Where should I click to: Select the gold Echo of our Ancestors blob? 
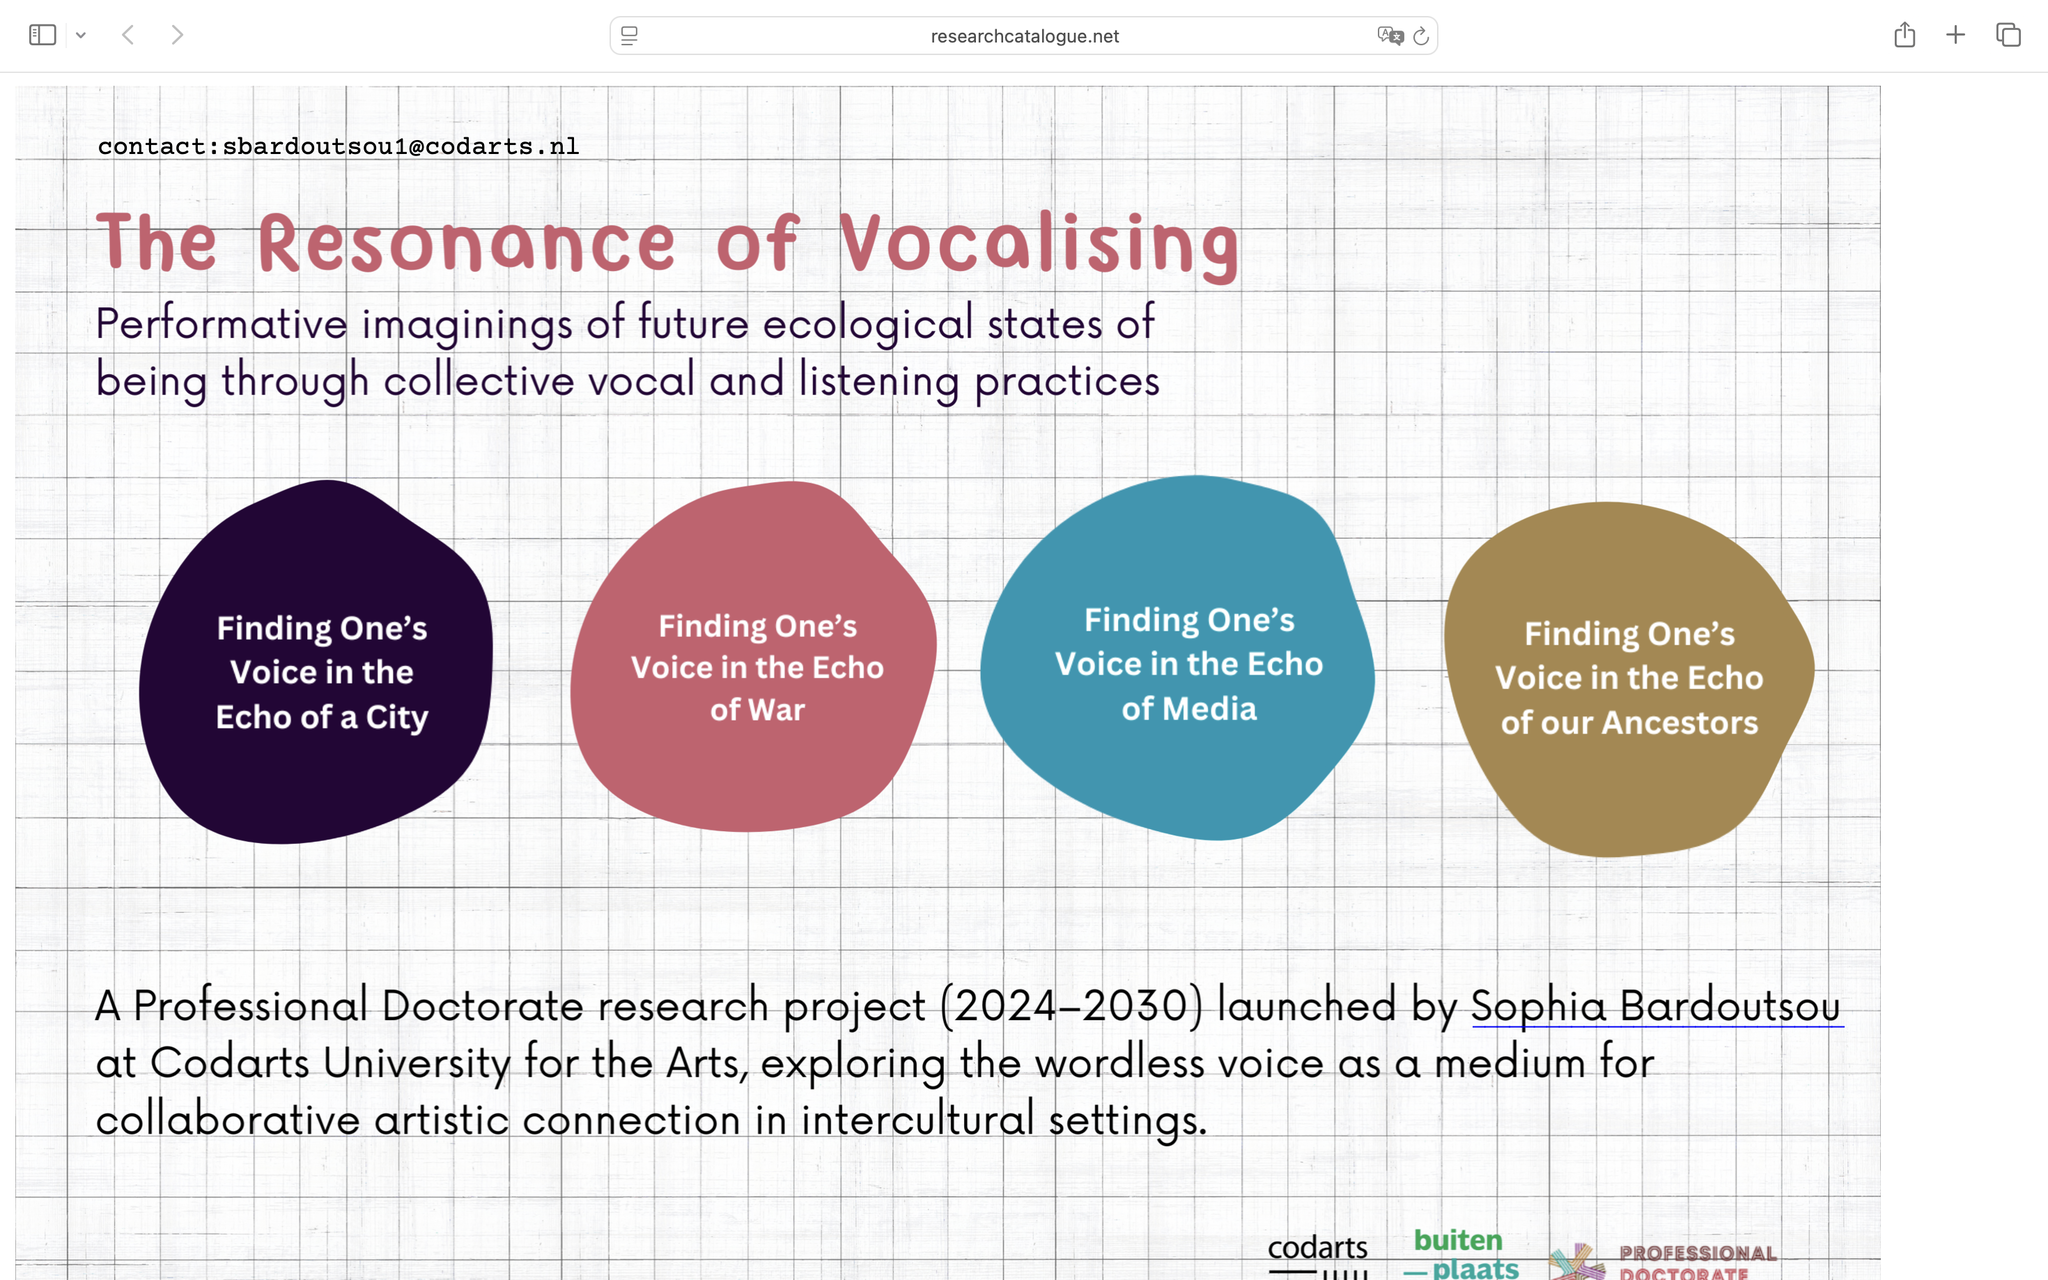coord(1628,678)
